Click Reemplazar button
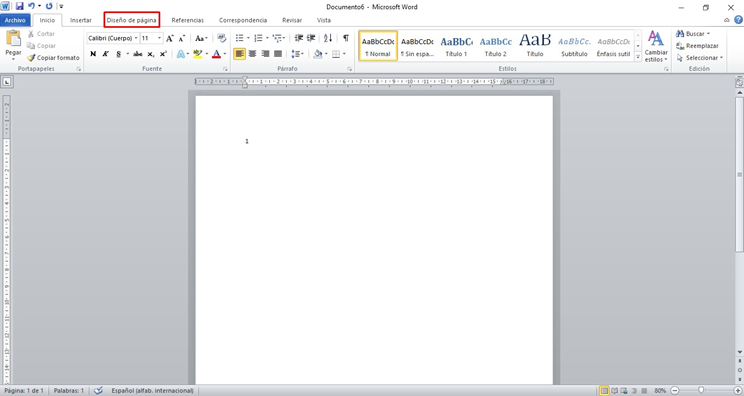 tap(697, 46)
